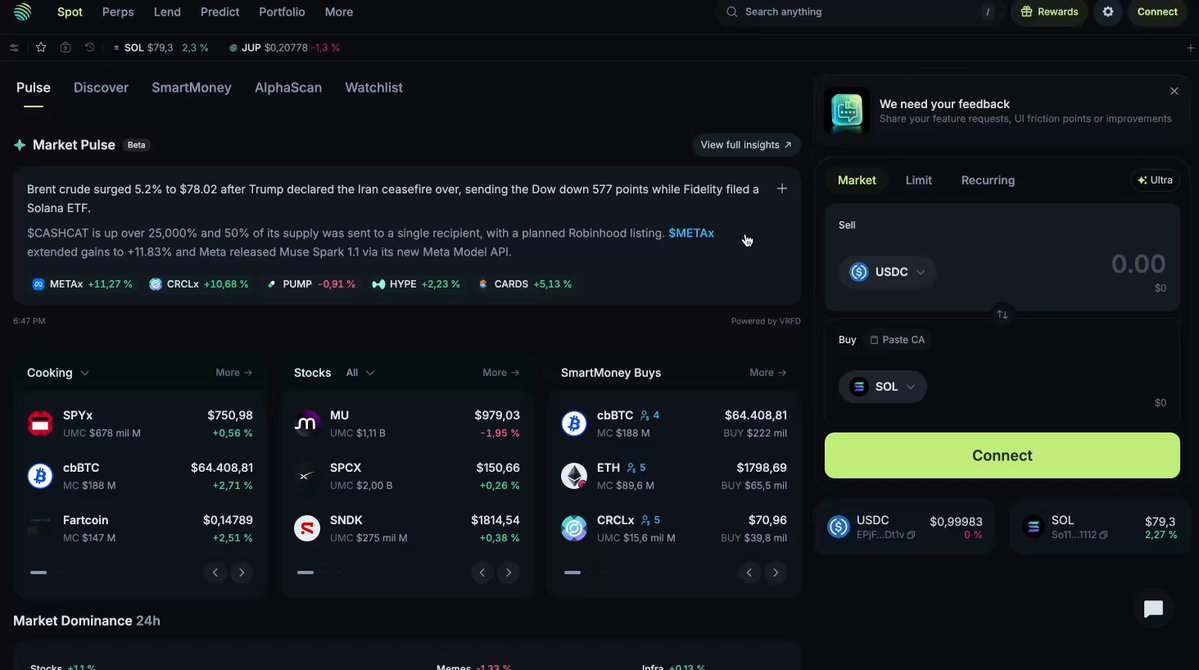
Task: Go to the Lend section
Action: [167, 11]
